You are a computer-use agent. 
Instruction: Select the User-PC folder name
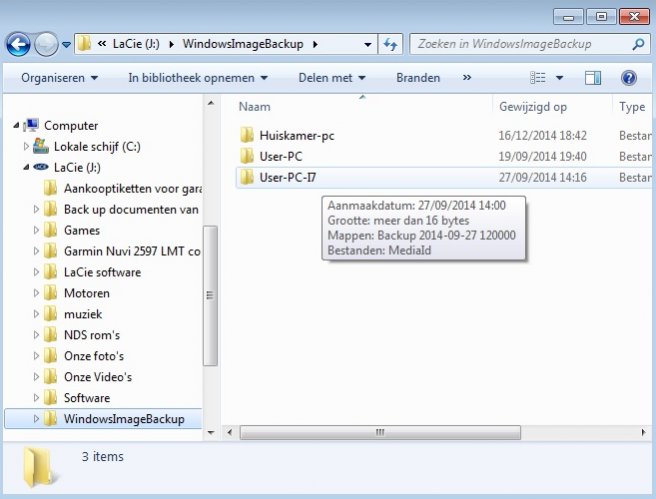[x=281, y=156]
